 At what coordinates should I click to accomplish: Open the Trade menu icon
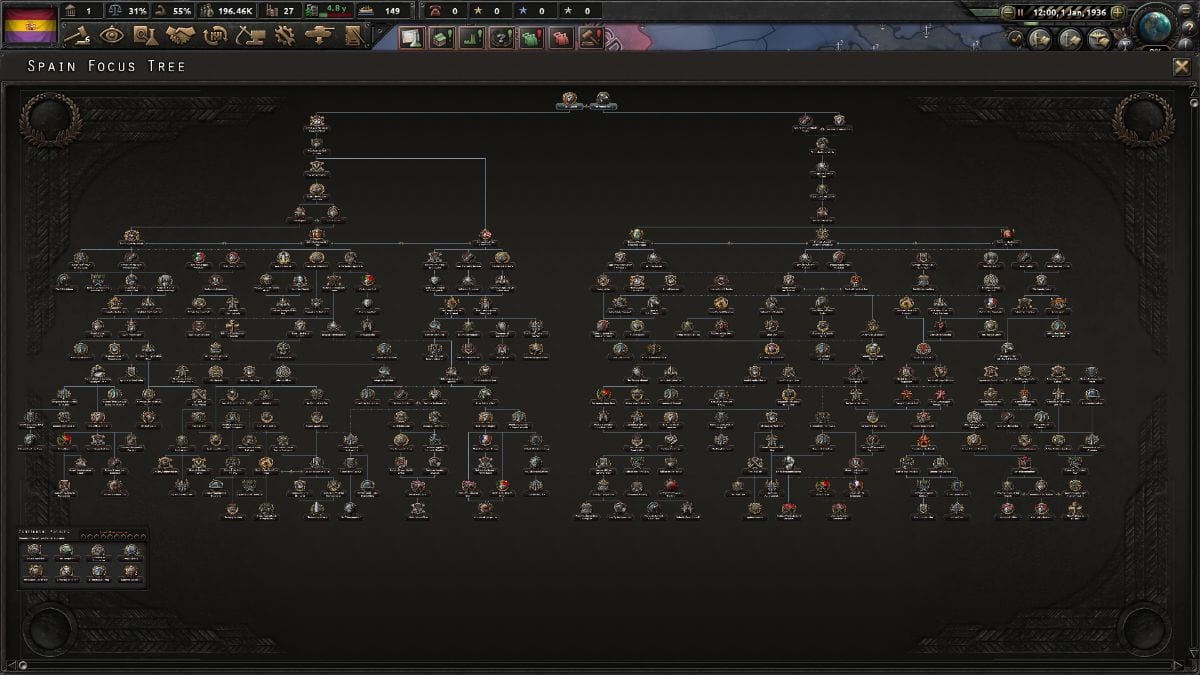tap(215, 37)
